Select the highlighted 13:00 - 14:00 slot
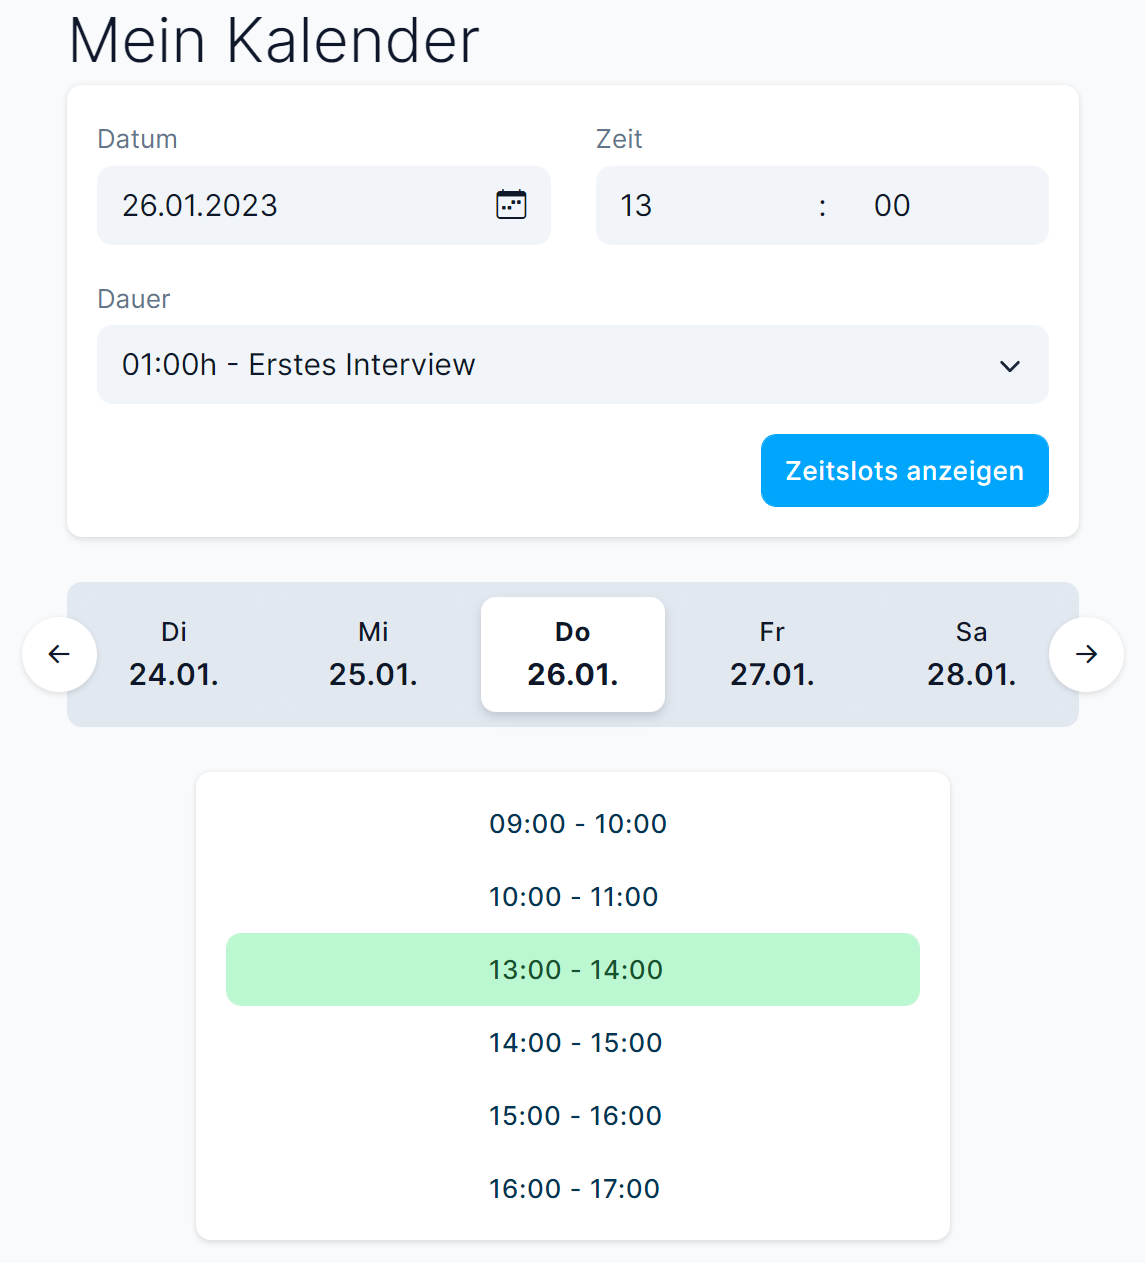The width and height of the screenshot is (1145, 1263). pyautogui.click(x=573, y=970)
